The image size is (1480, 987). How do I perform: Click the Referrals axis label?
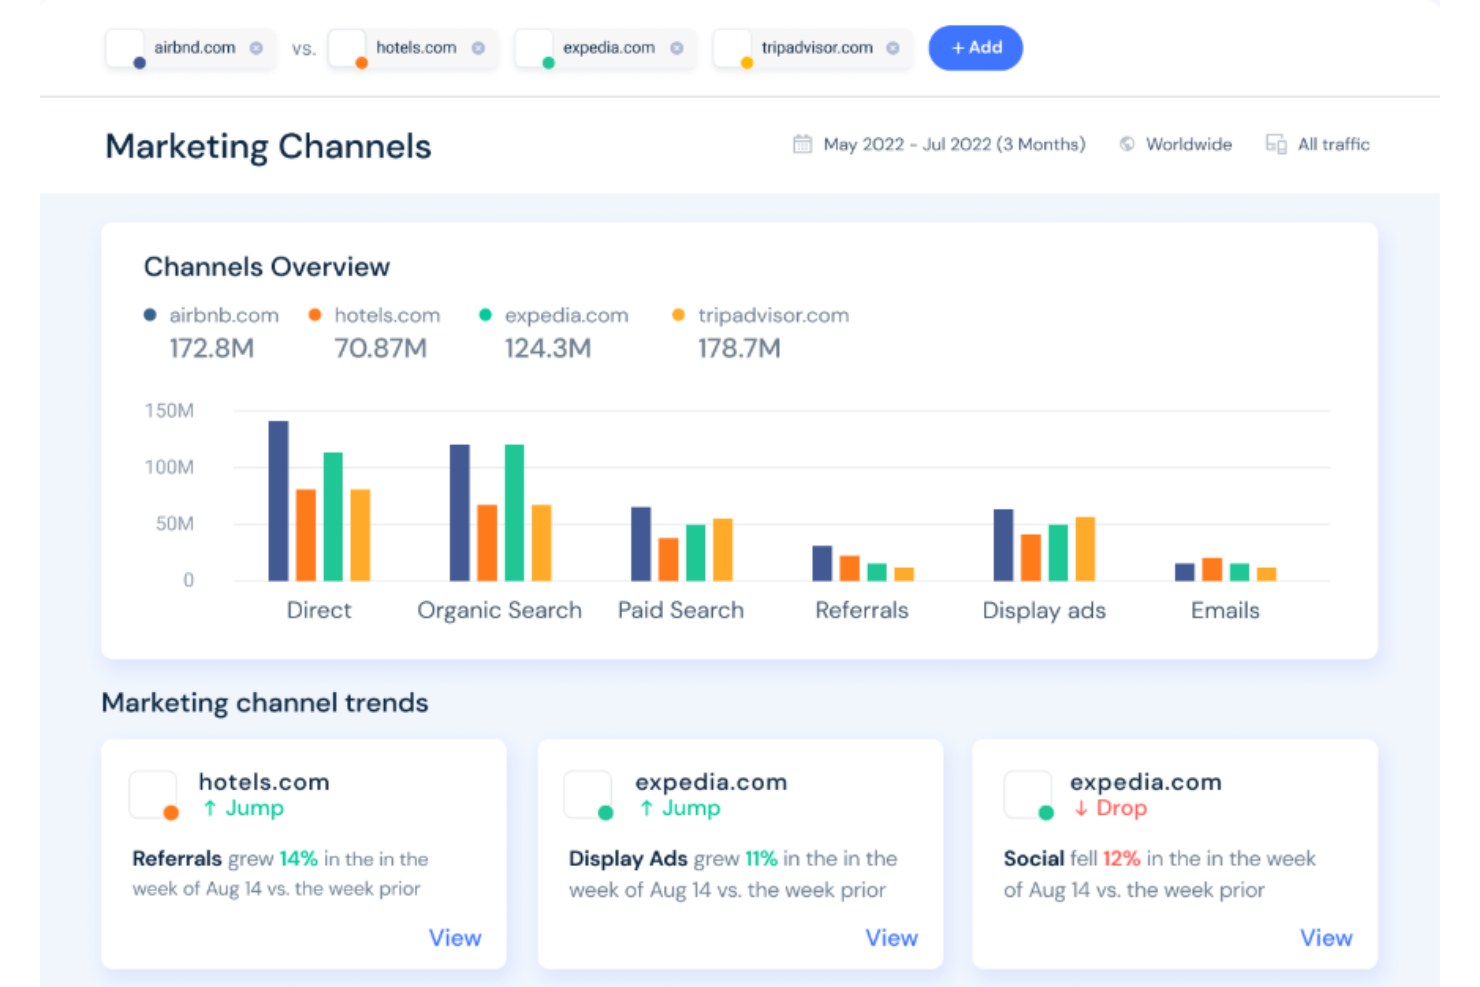862,610
